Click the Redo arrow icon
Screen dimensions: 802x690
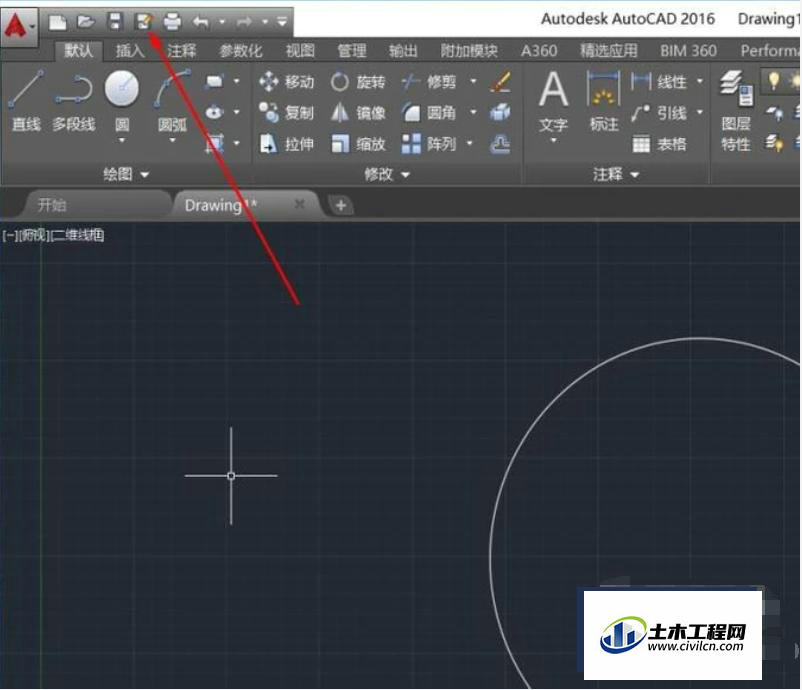[244, 23]
